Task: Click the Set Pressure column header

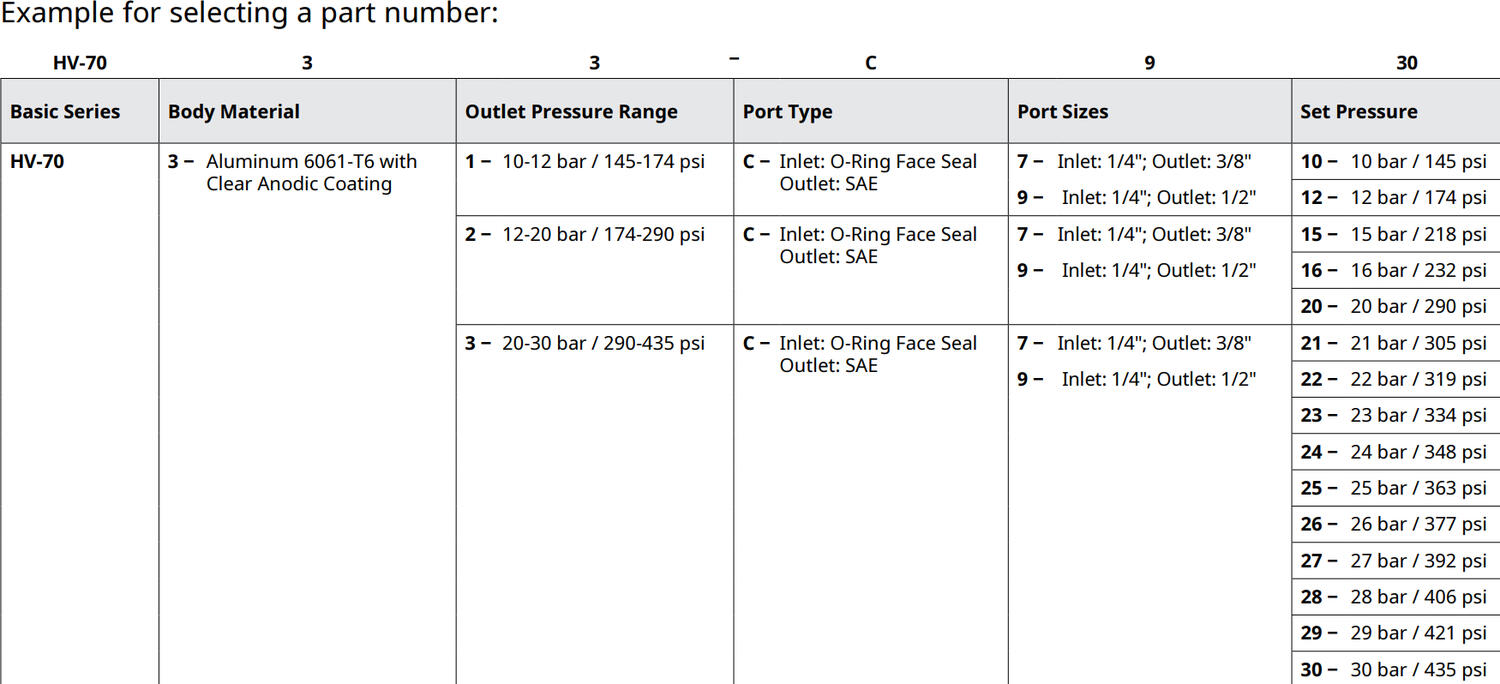Action: pos(1358,112)
